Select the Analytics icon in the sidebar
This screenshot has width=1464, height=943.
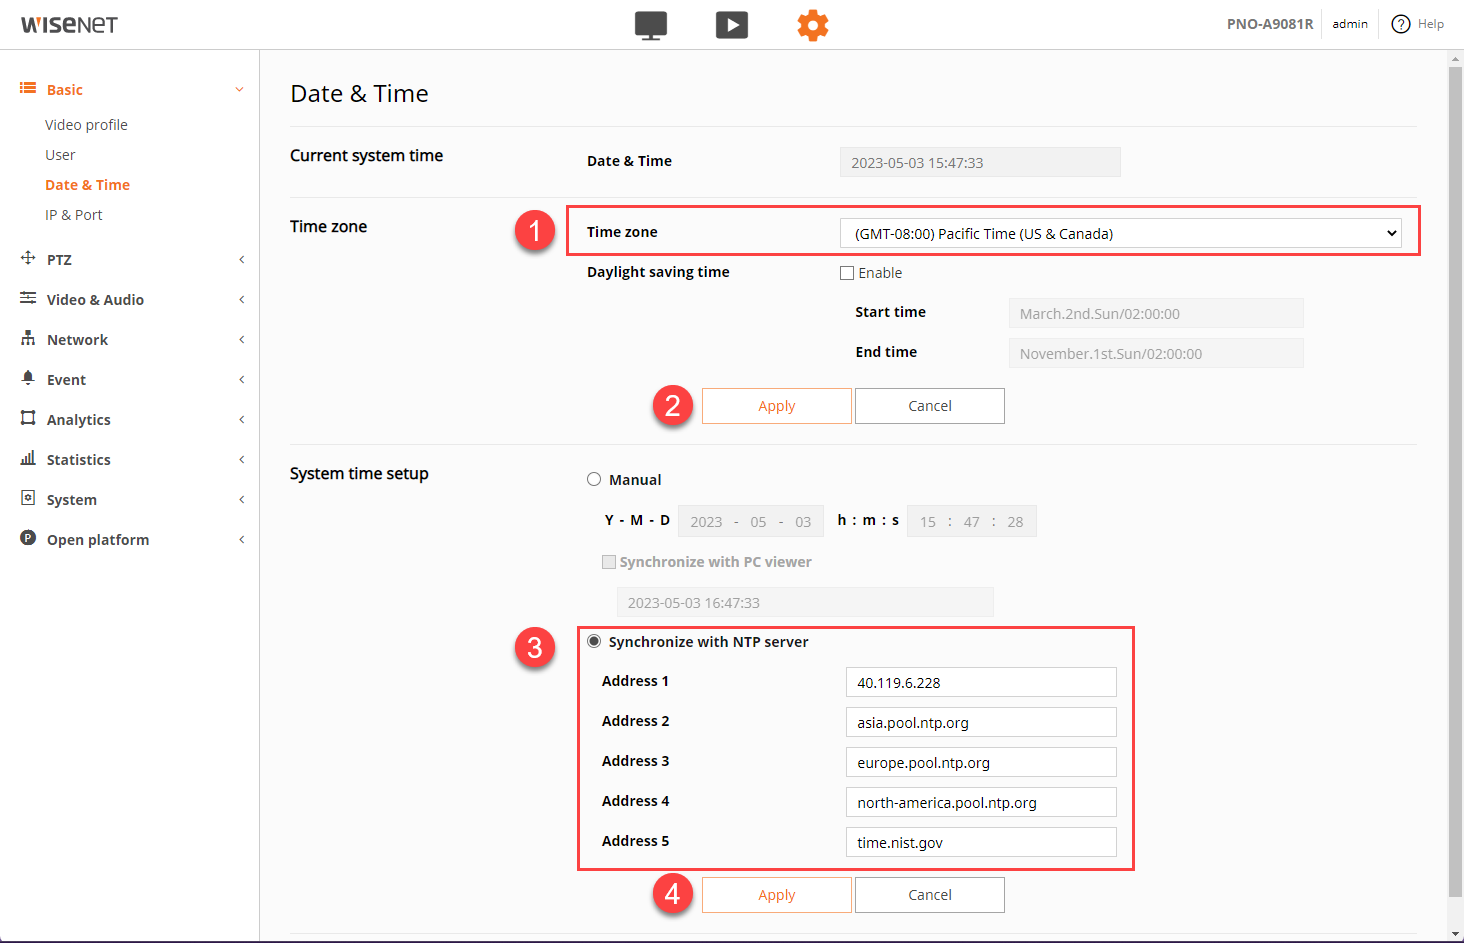click(28, 419)
